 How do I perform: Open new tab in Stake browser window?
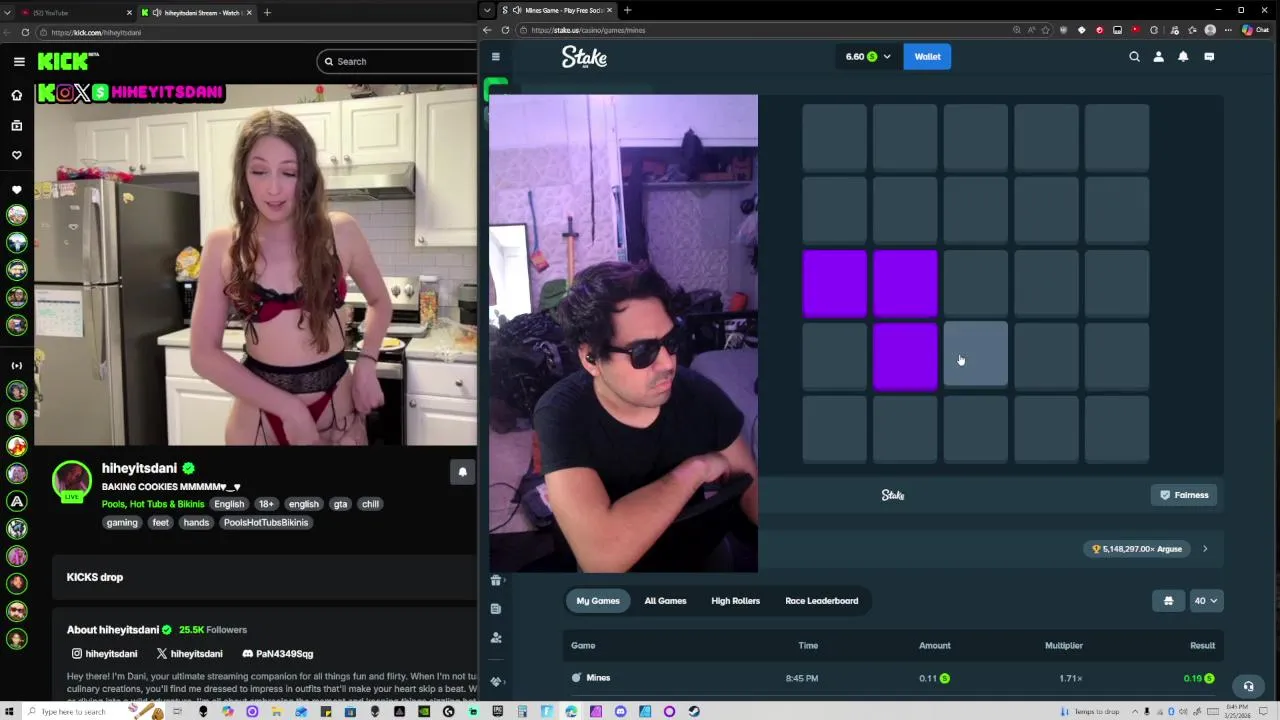[627, 10]
